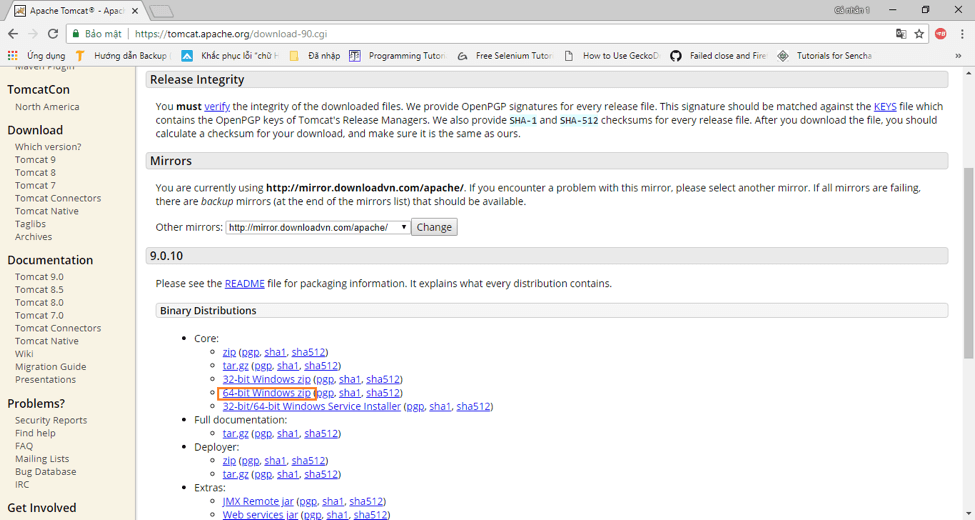Download Full documentation tar.gz
The image size is (975, 520).
236,434
